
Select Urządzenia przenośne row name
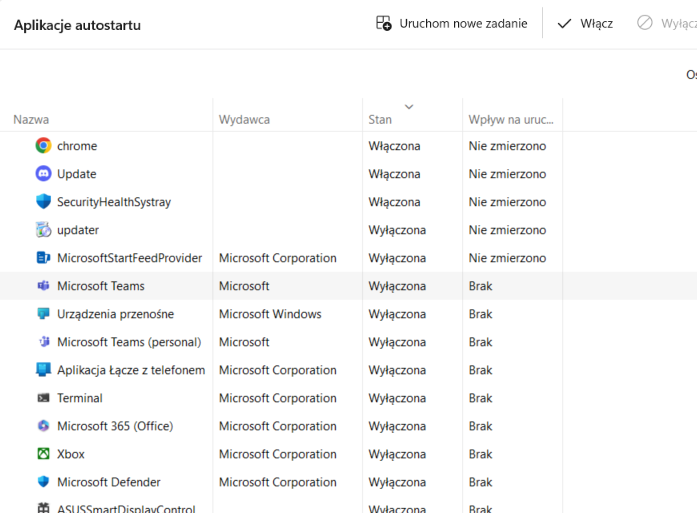pyautogui.click(x=116, y=314)
